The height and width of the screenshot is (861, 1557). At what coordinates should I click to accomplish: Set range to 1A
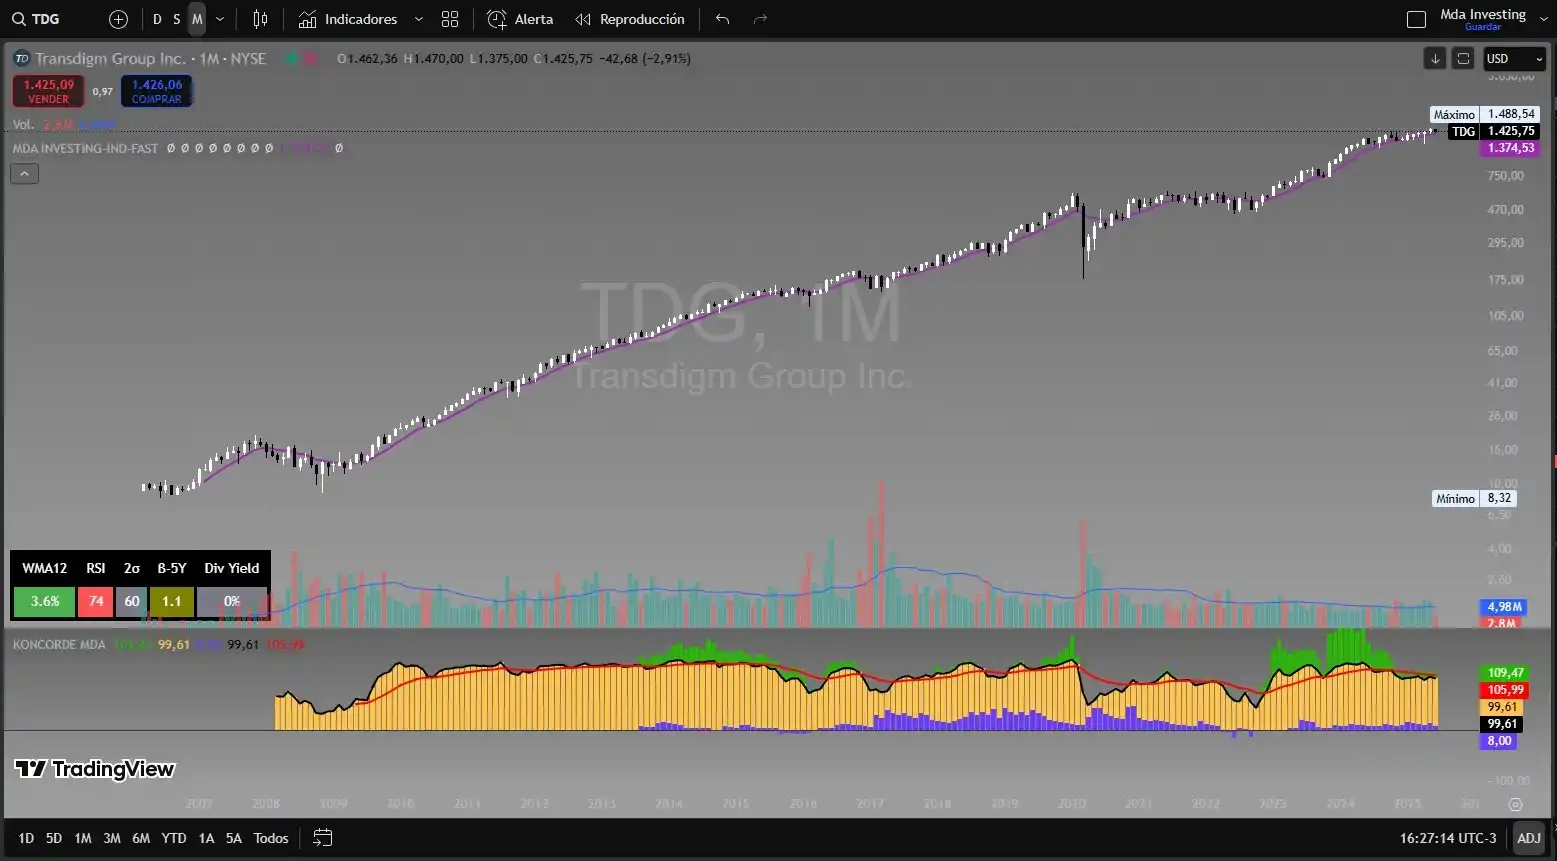click(206, 838)
